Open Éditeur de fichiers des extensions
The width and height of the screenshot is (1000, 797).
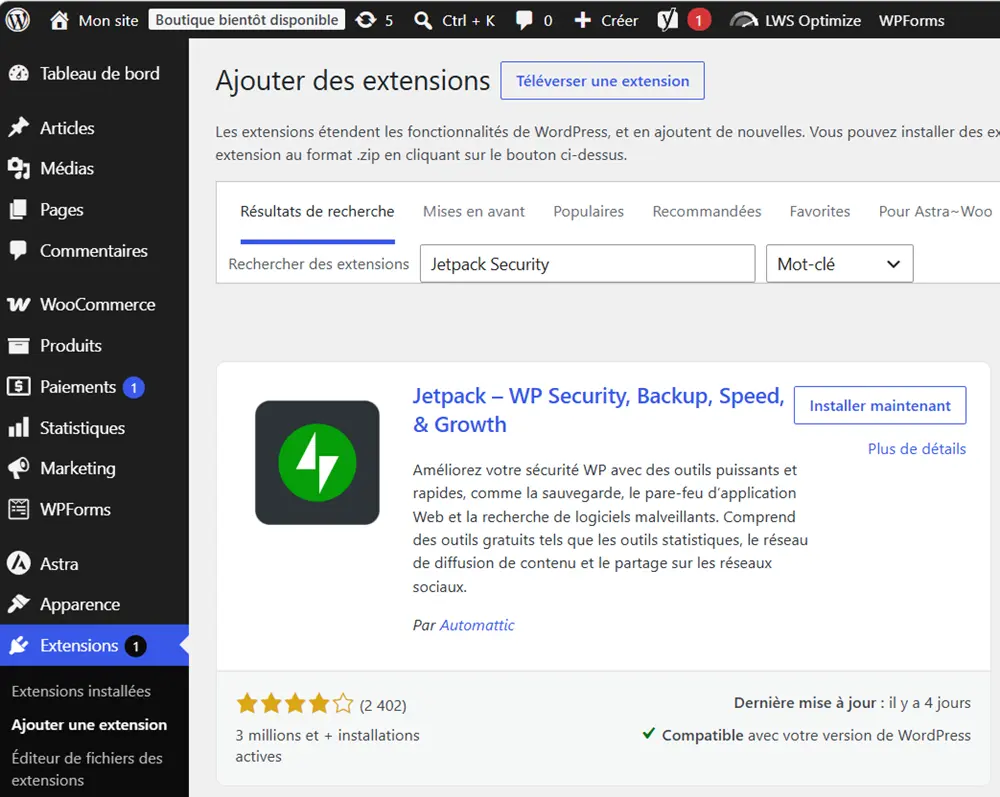87,769
